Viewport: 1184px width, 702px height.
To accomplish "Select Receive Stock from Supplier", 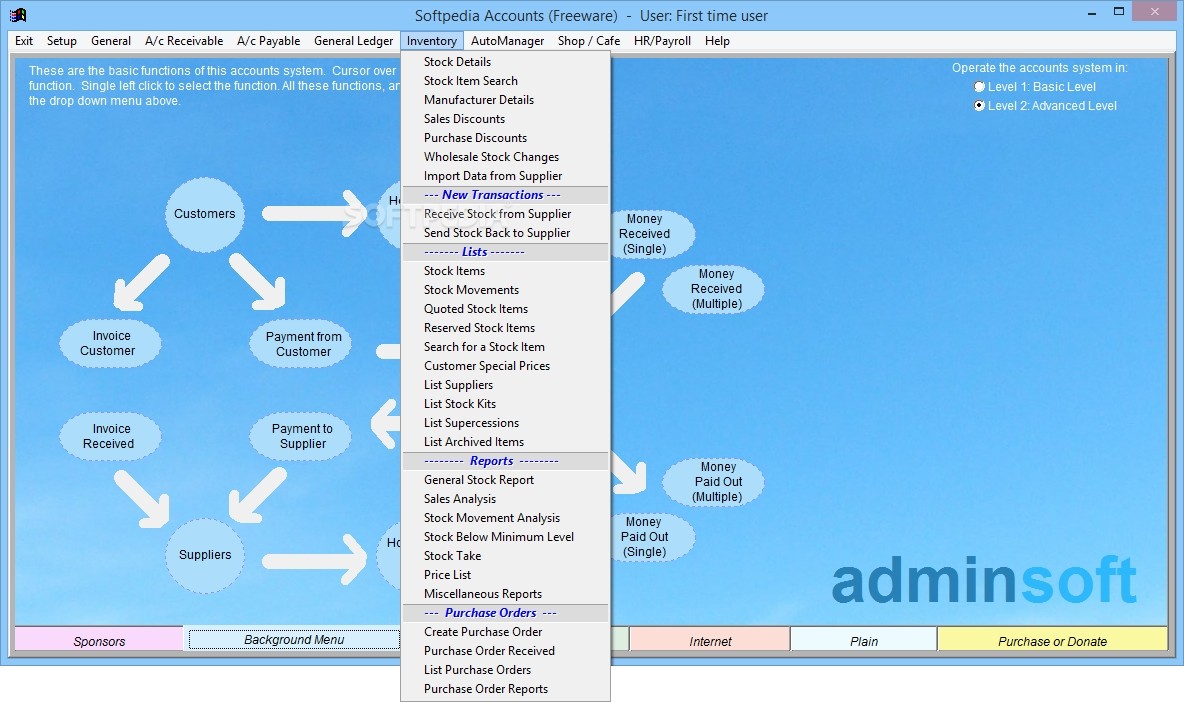I will pyautogui.click(x=505, y=214).
